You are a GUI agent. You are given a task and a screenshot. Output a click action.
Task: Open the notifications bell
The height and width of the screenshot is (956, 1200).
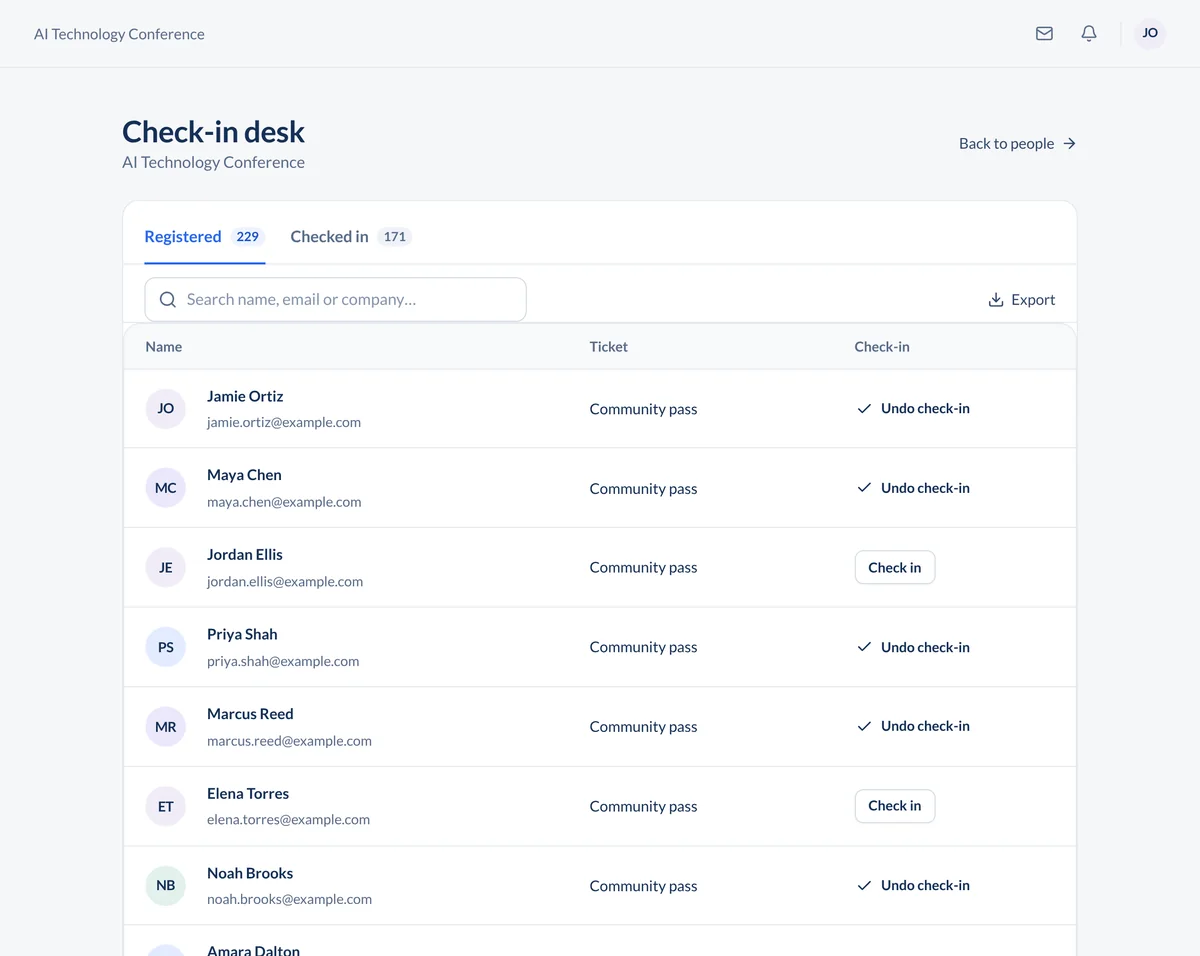(1089, 34)
